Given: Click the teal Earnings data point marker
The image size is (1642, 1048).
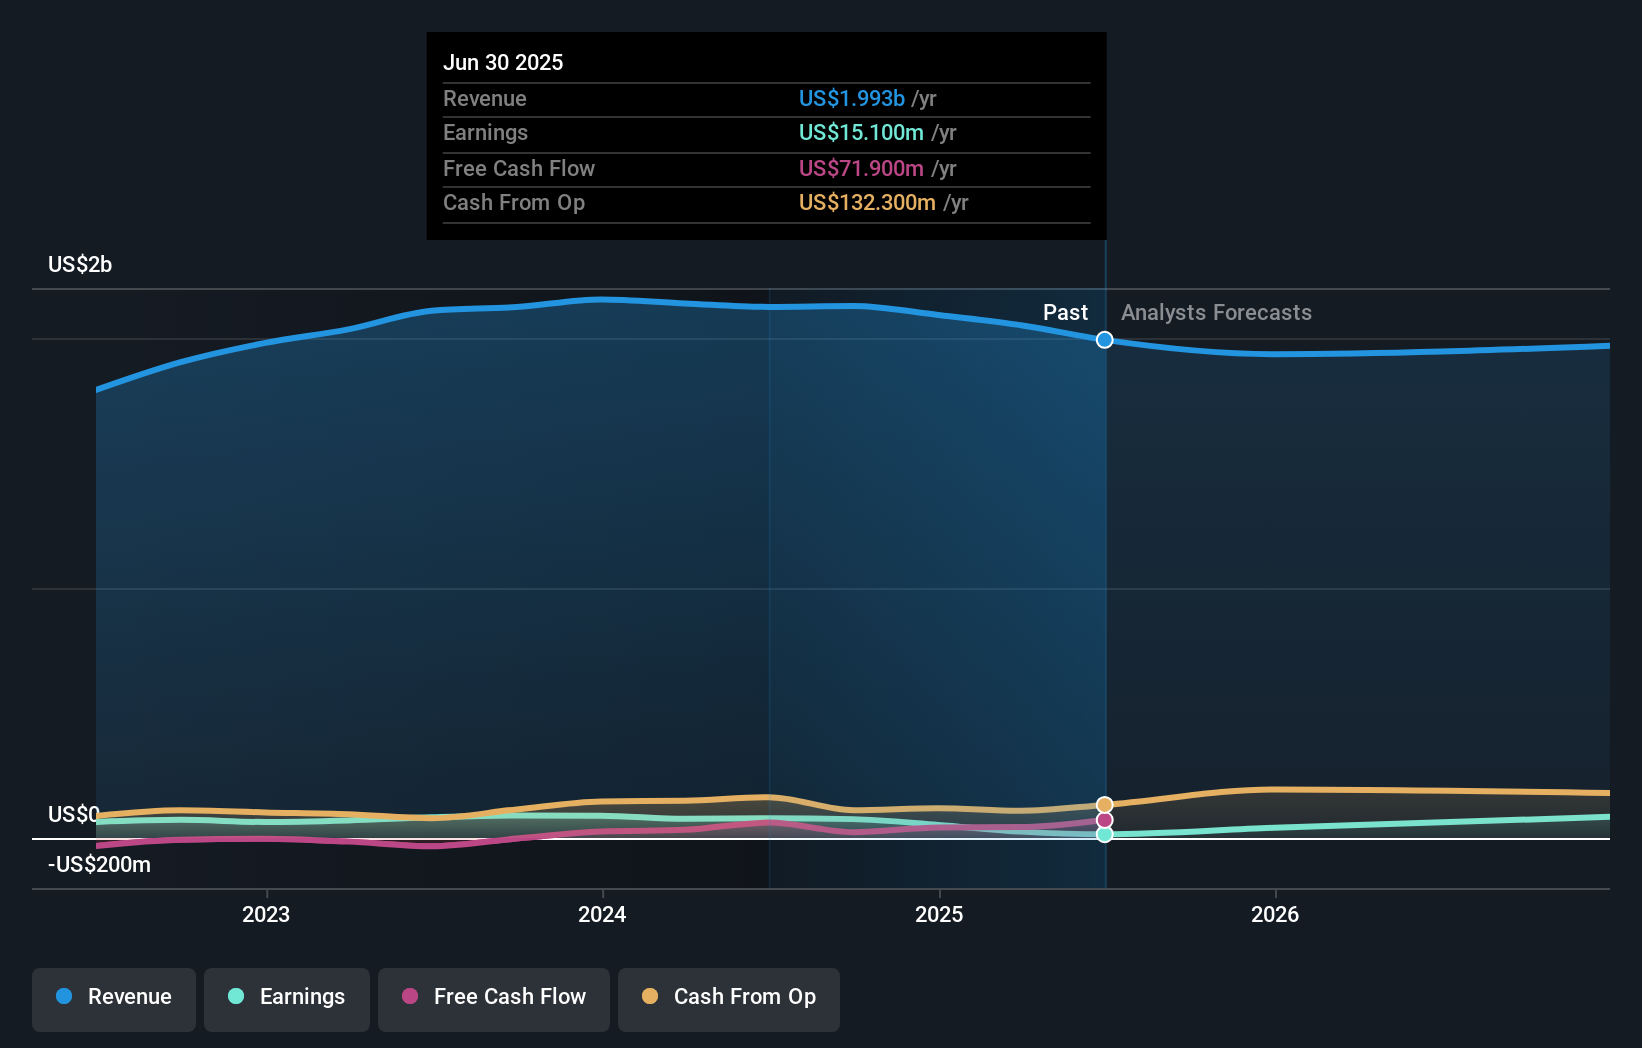Looking at the screenshot, I should [x=1104, y=834].
